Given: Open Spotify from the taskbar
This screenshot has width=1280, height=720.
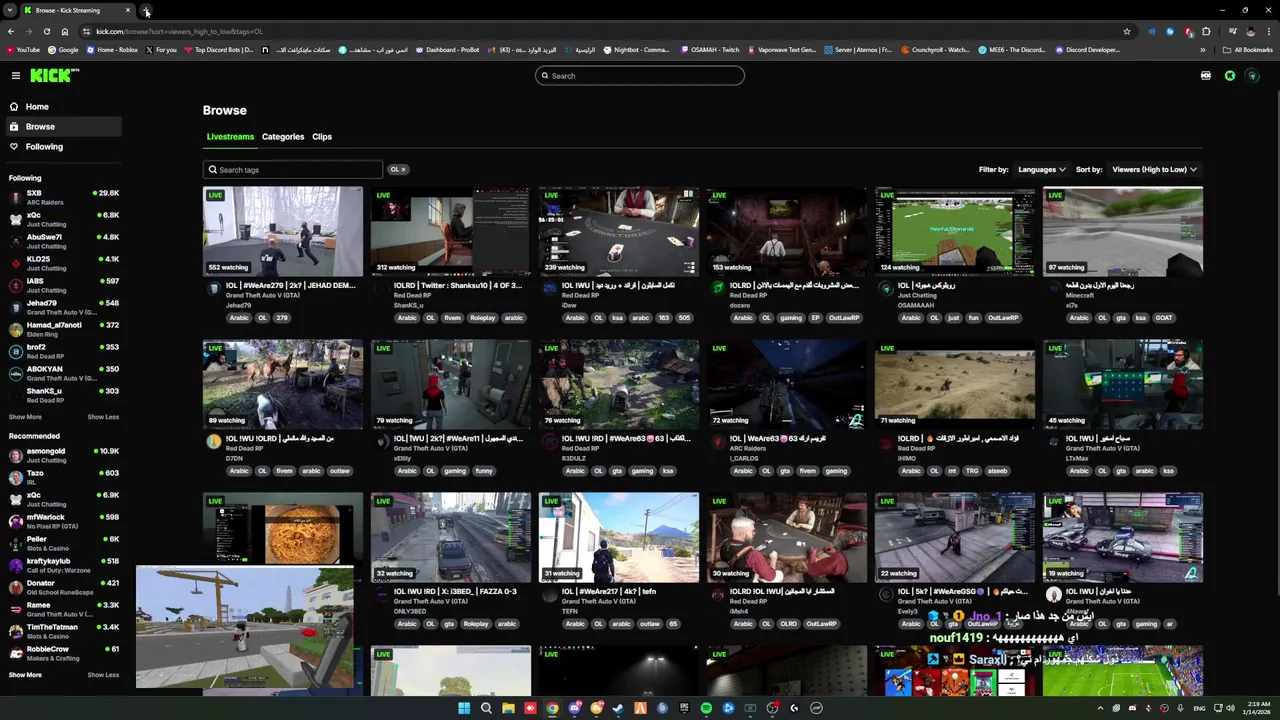Looking at the screenshot, I should coord(706,708).
